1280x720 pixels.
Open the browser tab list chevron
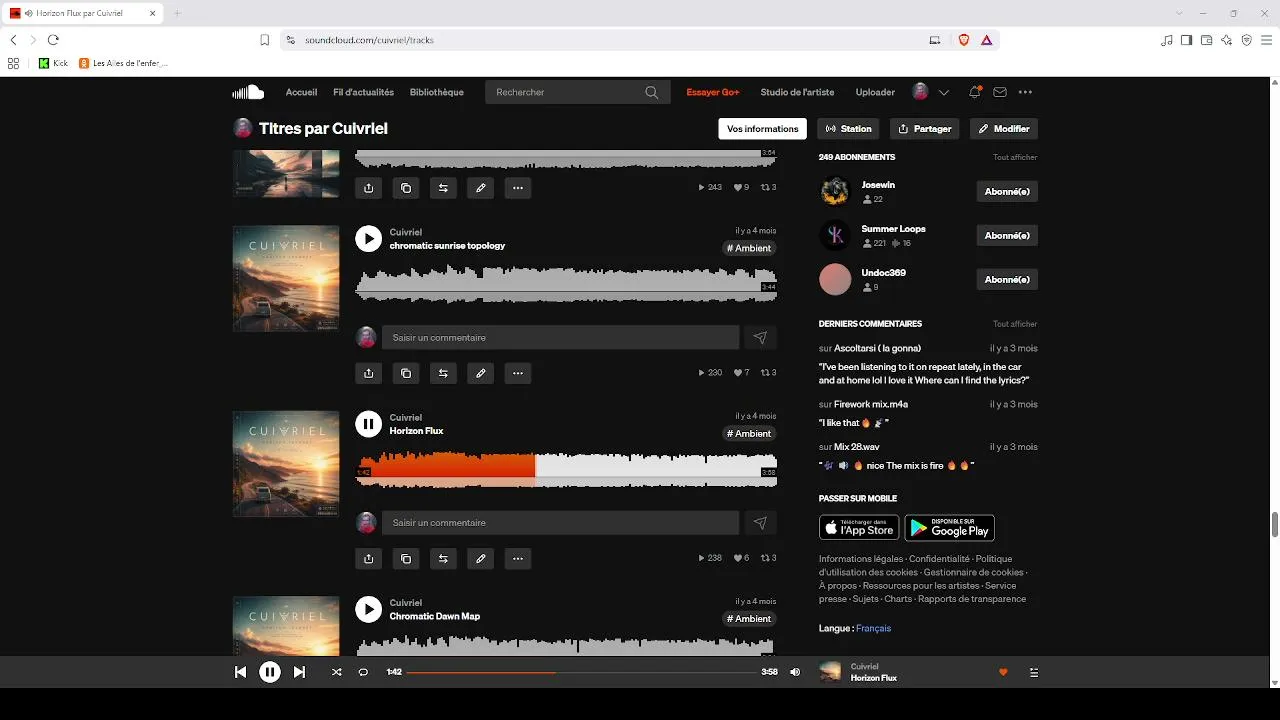pyautogui.click(x=1180, y=13)
